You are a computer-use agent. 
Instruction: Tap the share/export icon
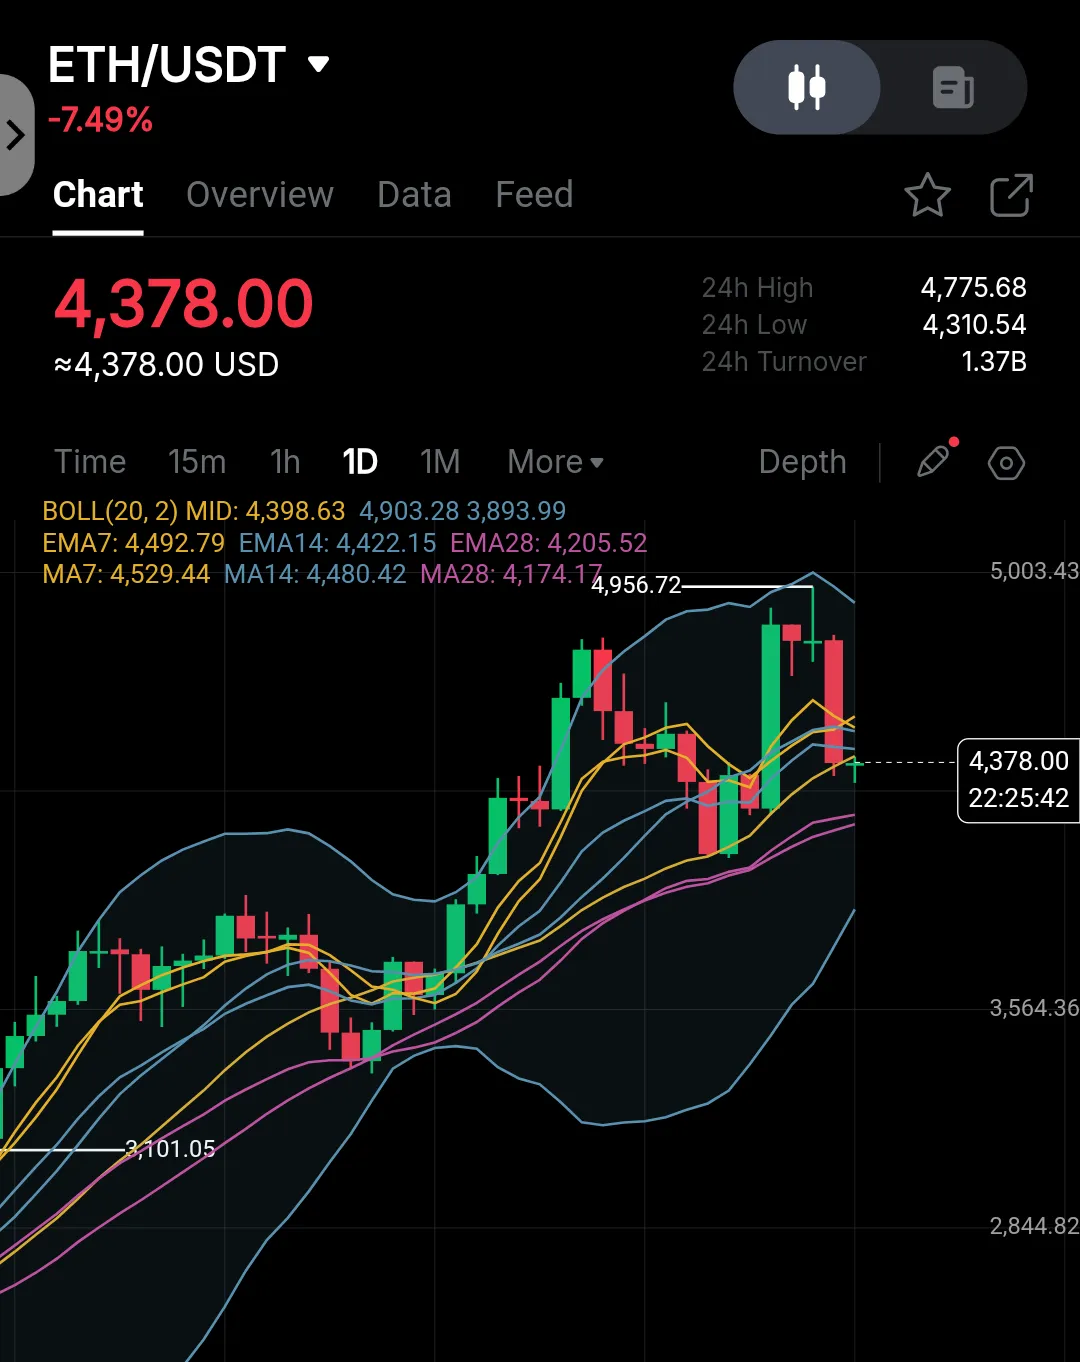pos(1011,195)
